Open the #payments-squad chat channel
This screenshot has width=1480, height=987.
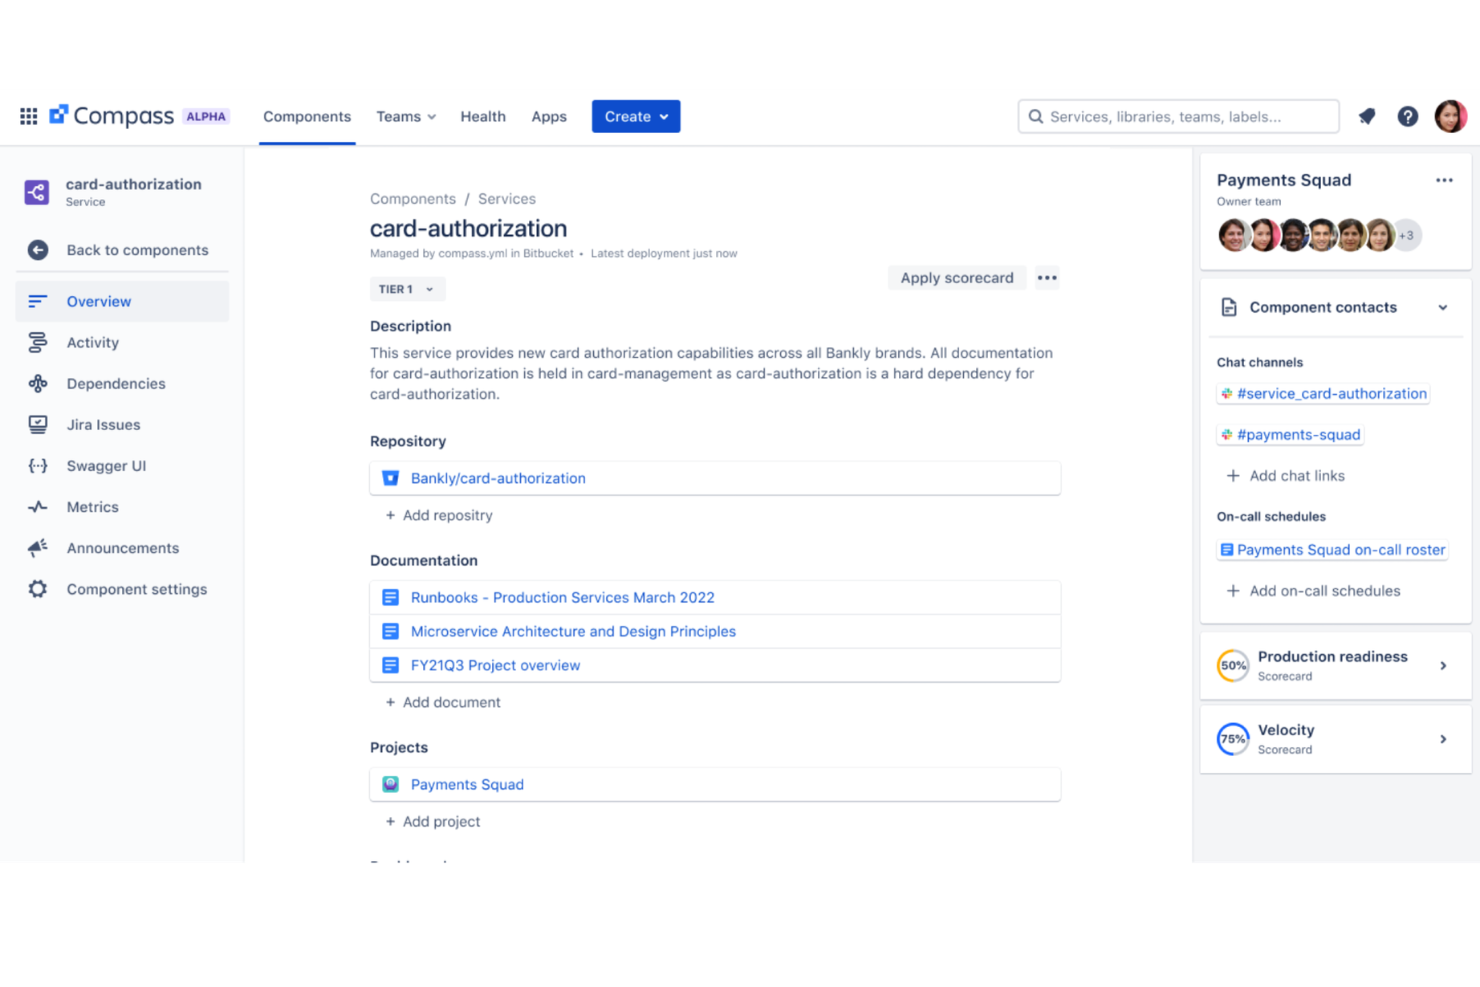1298,435
